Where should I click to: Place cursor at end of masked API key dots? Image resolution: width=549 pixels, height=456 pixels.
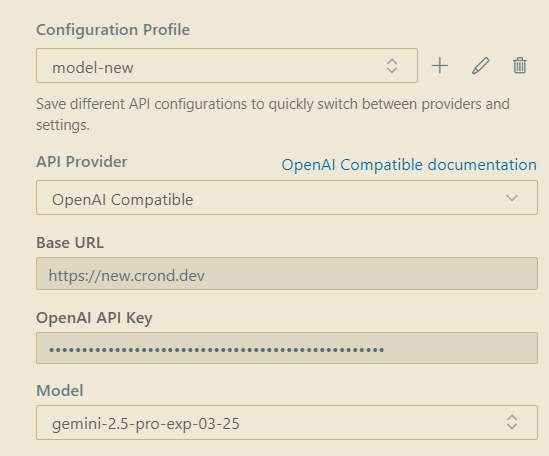385,349
